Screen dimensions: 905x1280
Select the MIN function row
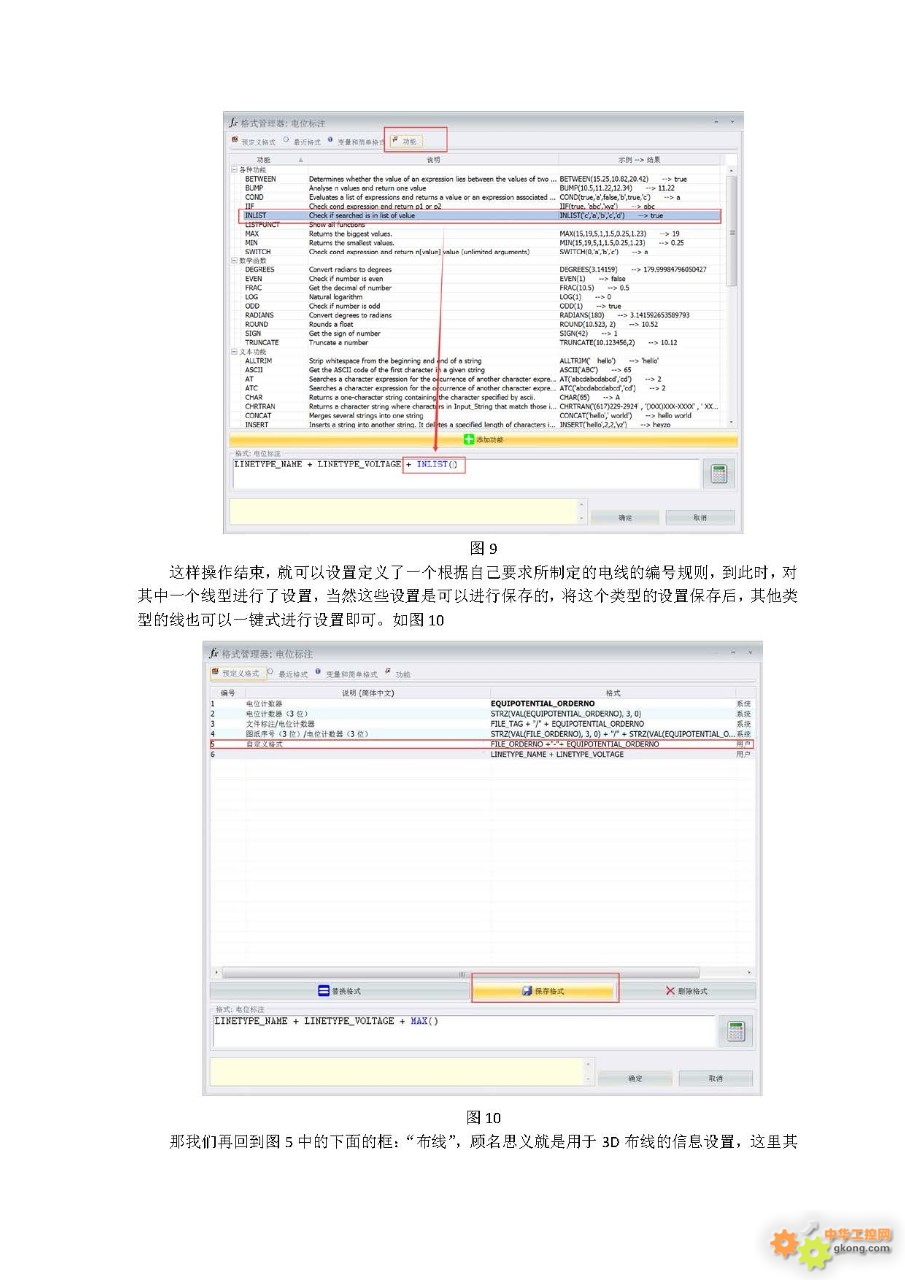tap(482, 243)
